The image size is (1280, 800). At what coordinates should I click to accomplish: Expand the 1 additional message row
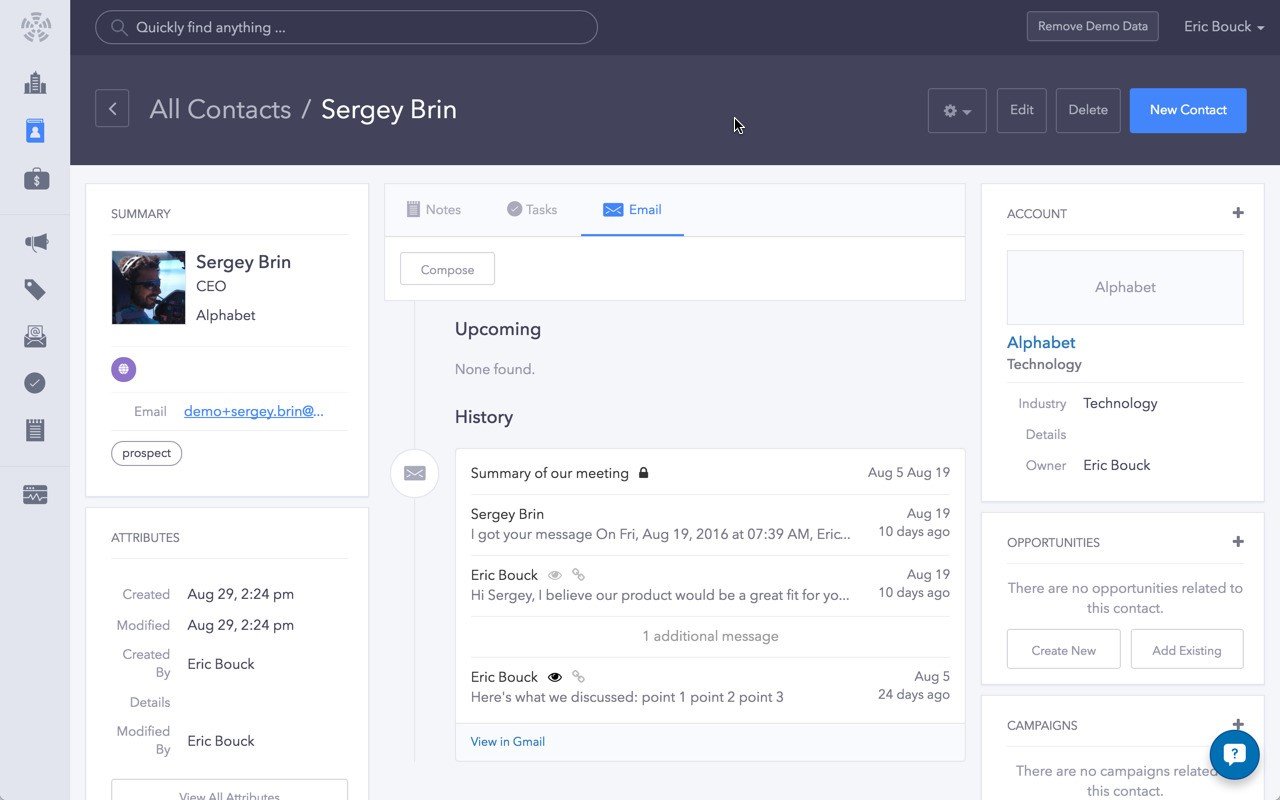[710, 636]
